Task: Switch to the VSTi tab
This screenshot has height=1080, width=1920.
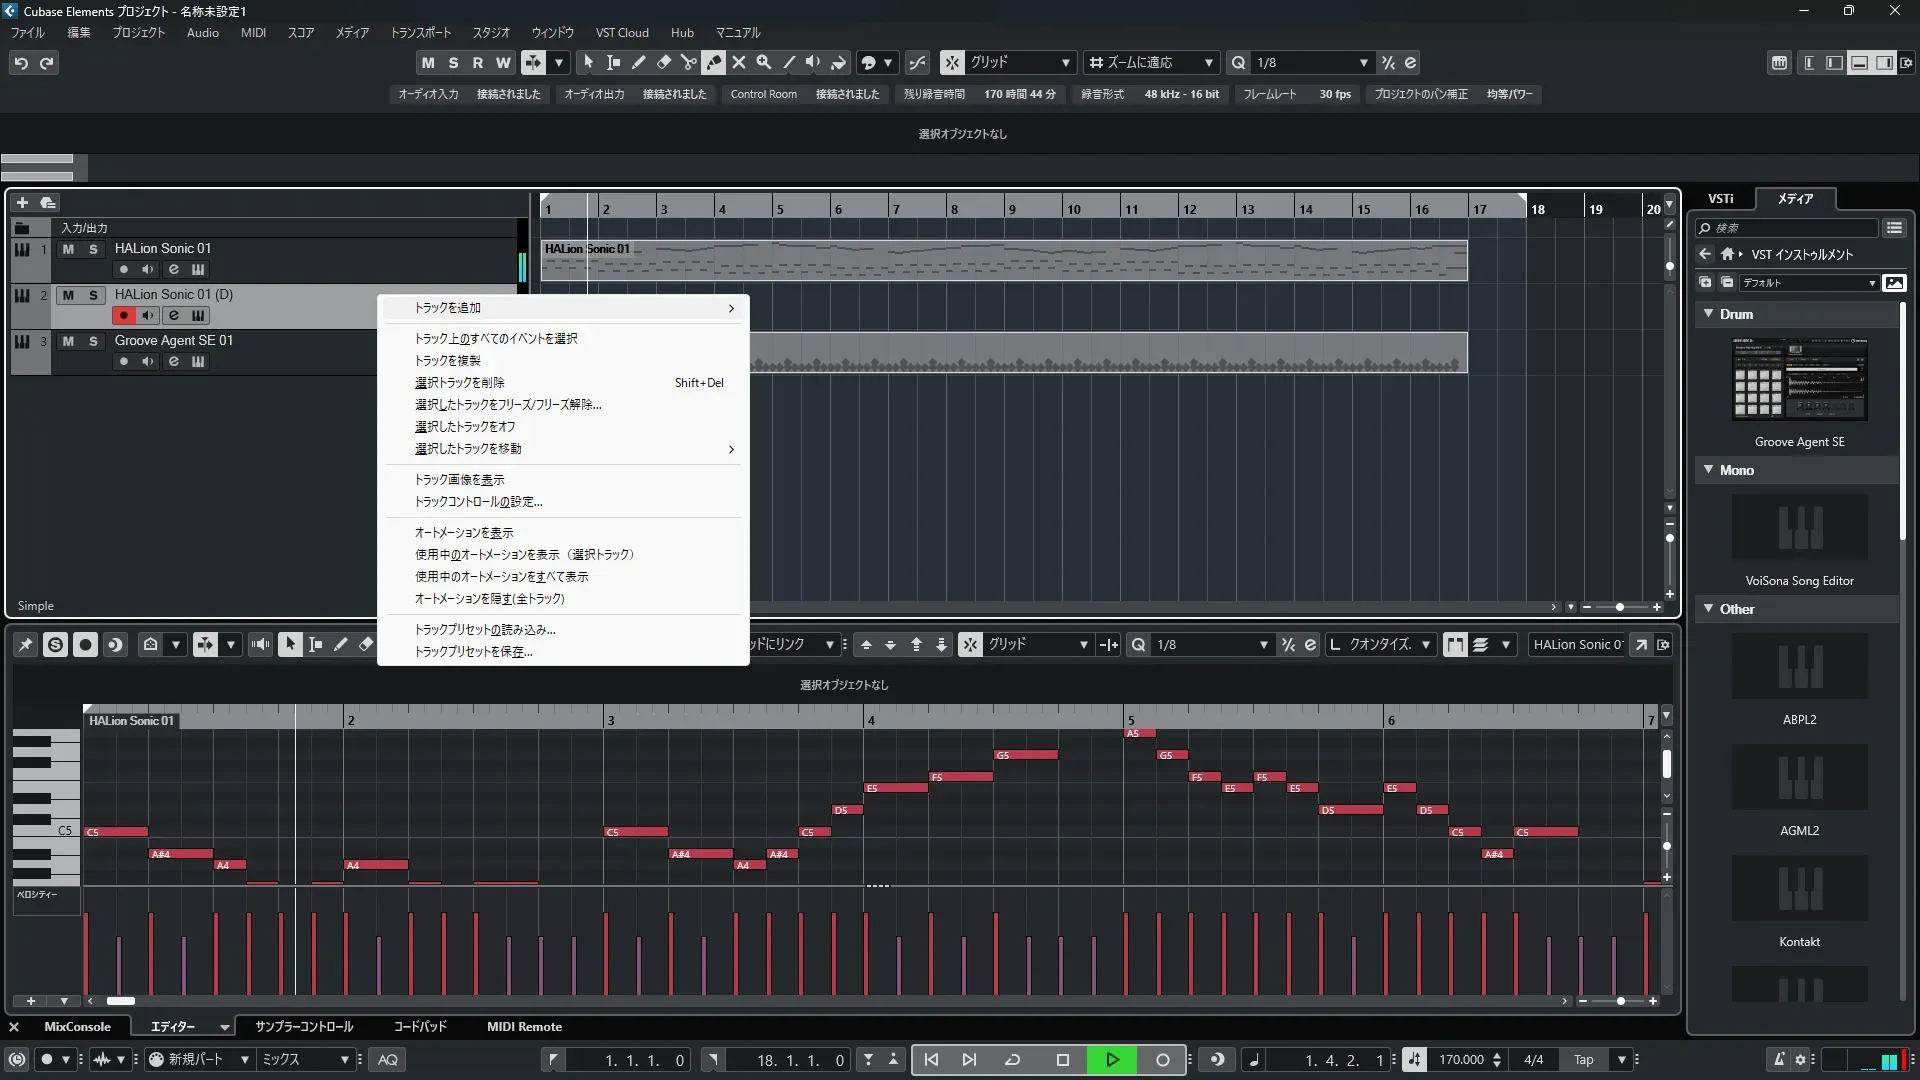Action: coord(1720,199)
